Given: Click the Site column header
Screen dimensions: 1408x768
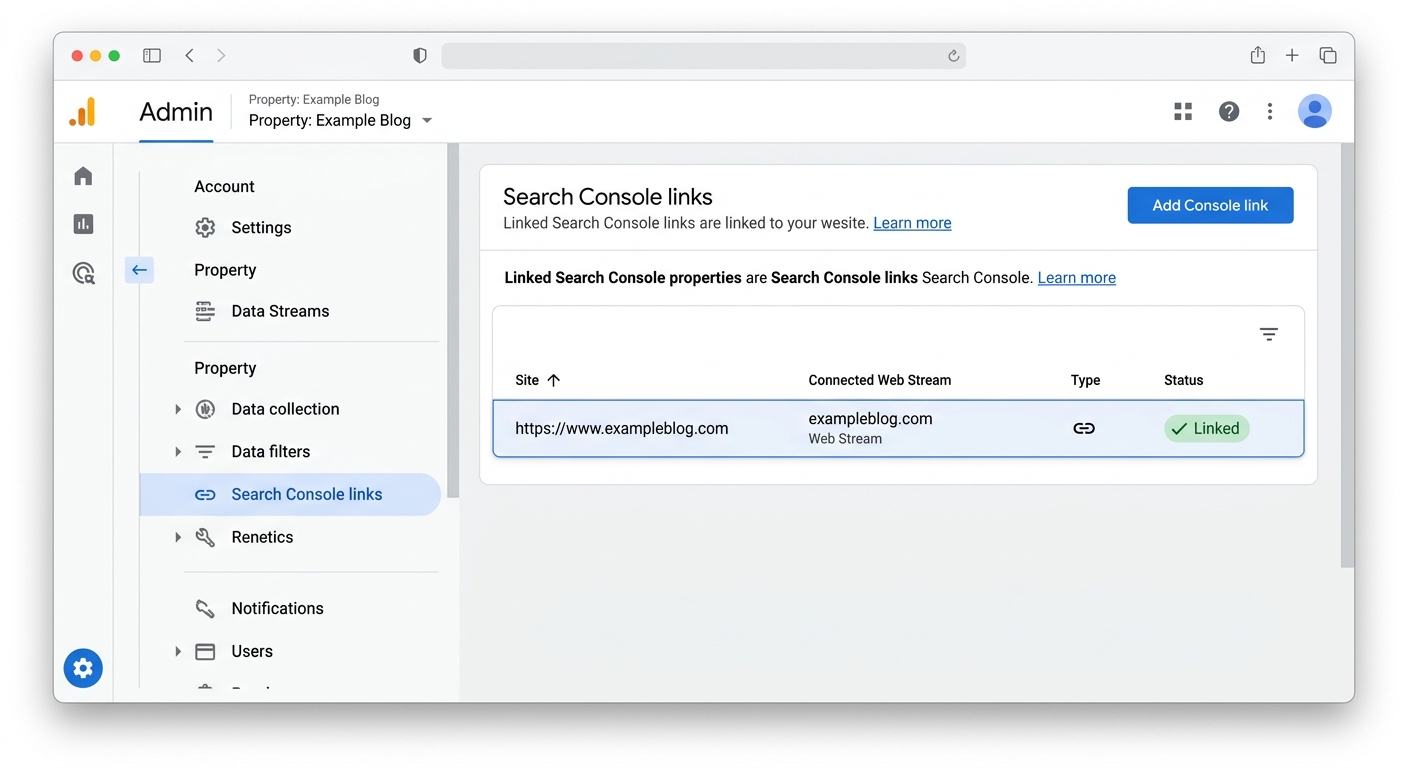Looking at the screenshot, I should (x=527, y=380).
